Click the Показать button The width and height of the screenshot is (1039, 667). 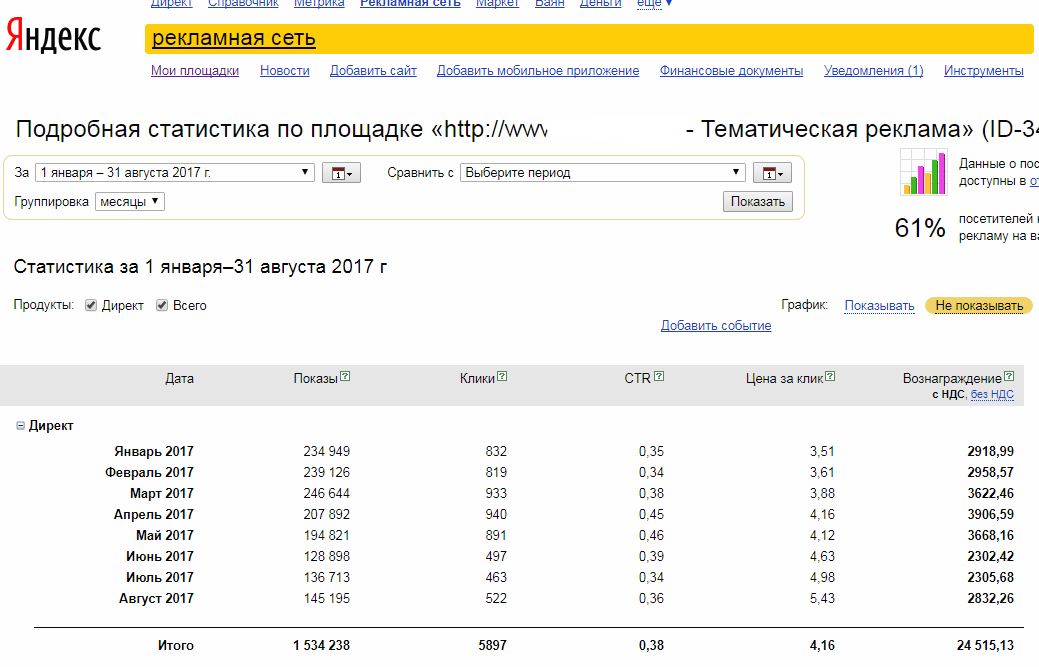tap(757, 201)
